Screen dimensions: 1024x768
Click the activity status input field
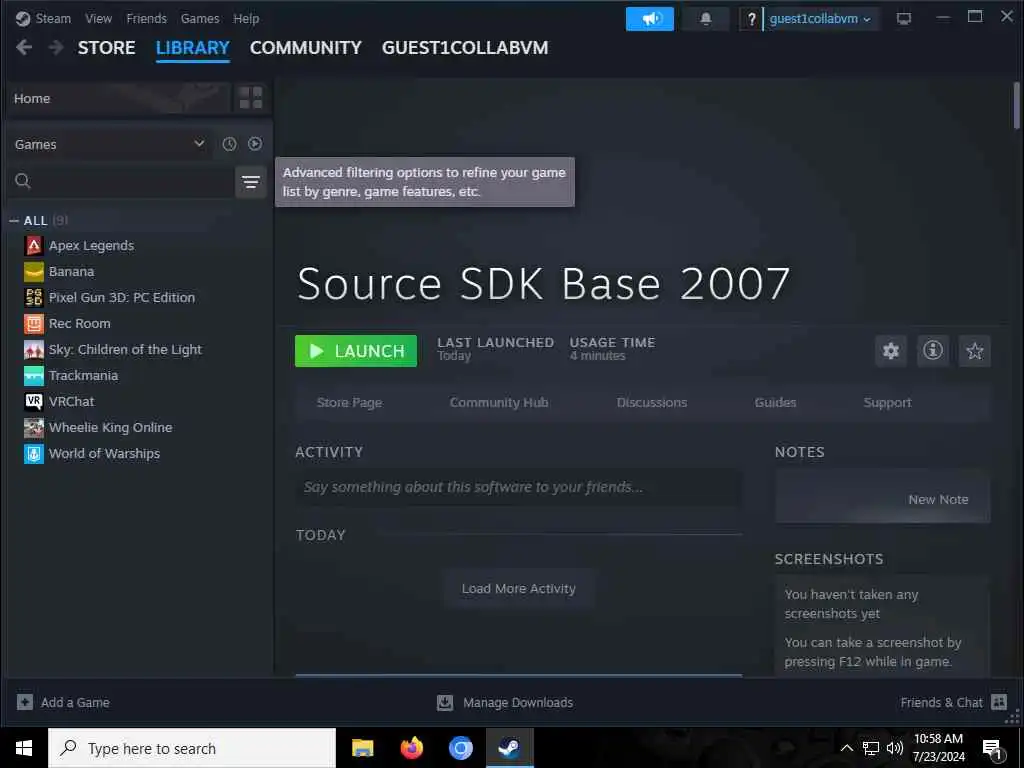[519, 487]
